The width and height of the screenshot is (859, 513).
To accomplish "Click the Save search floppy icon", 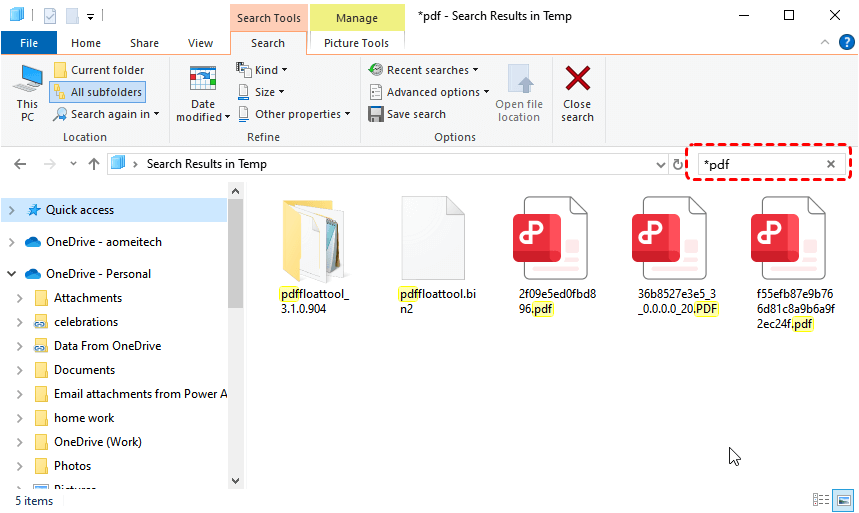I will 376,114.
